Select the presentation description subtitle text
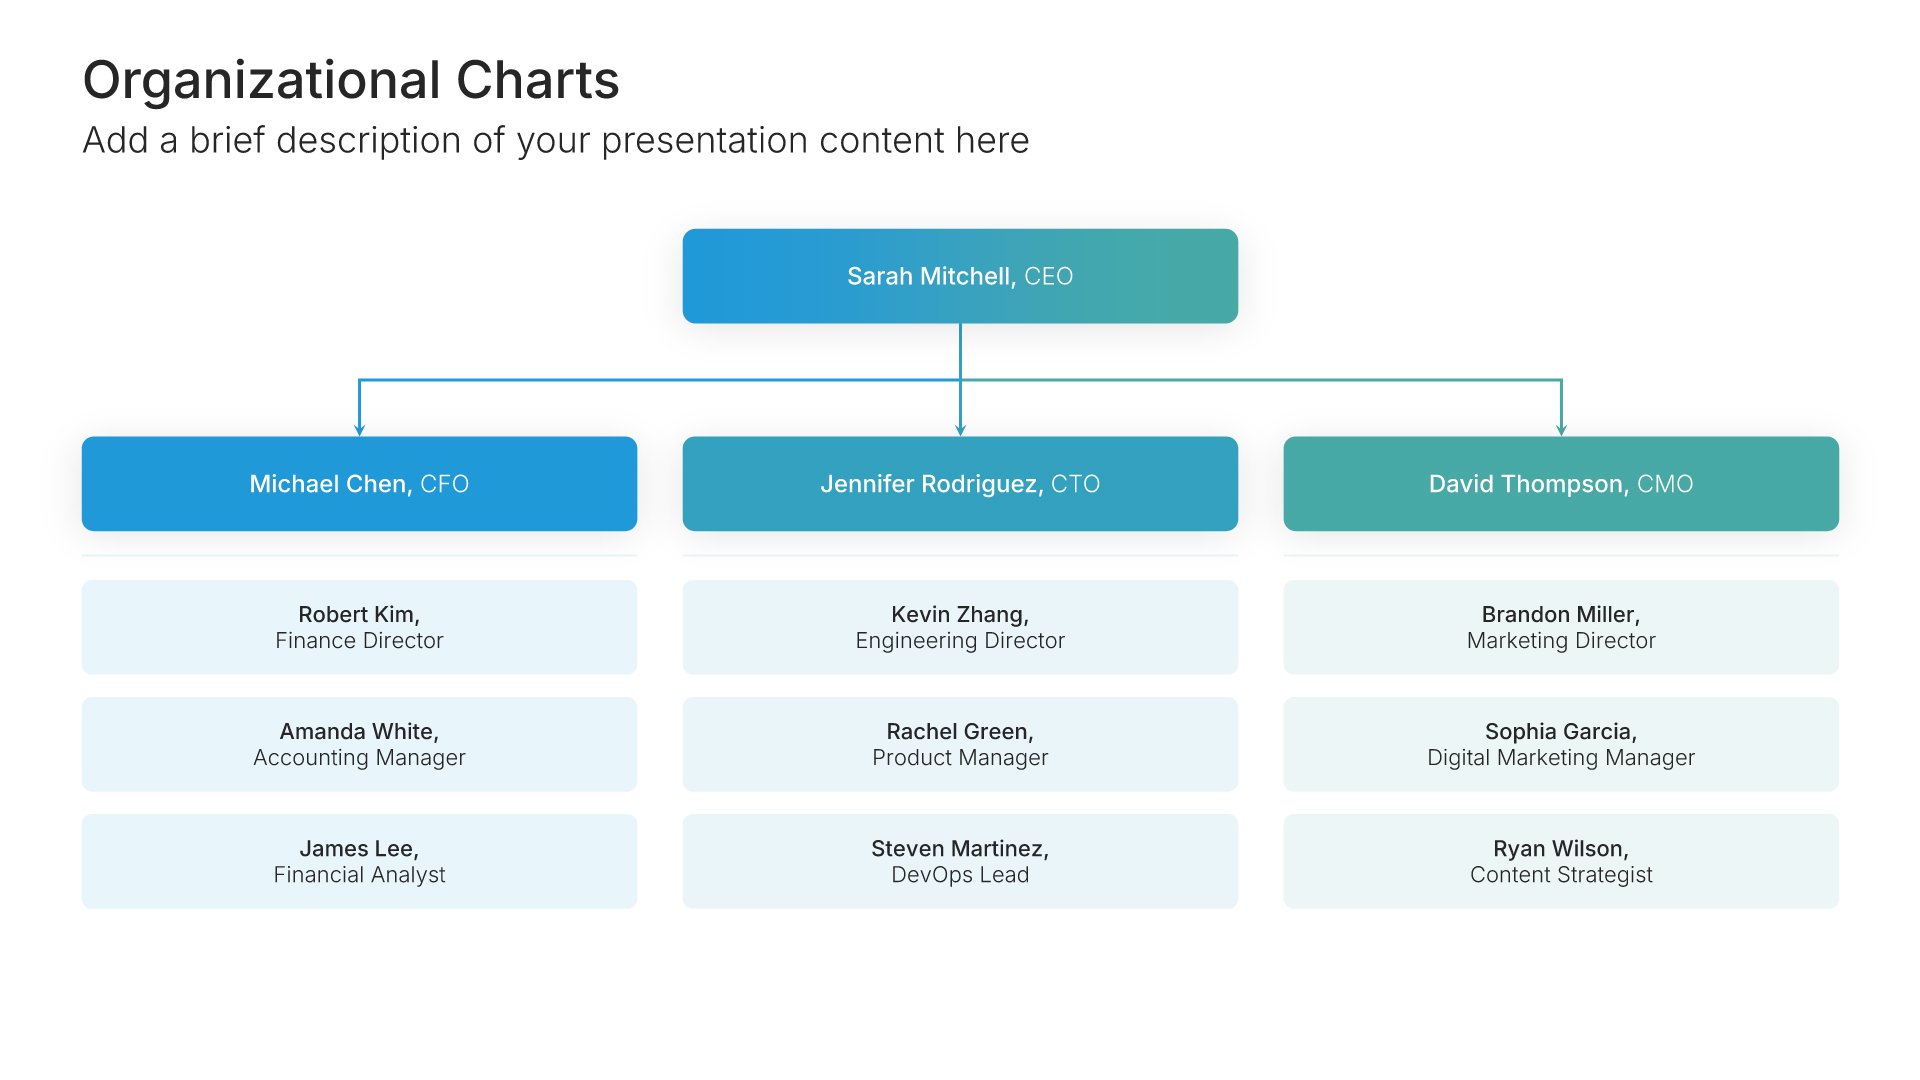This screenshot has width=1920, height=1080. click(555, 141)
